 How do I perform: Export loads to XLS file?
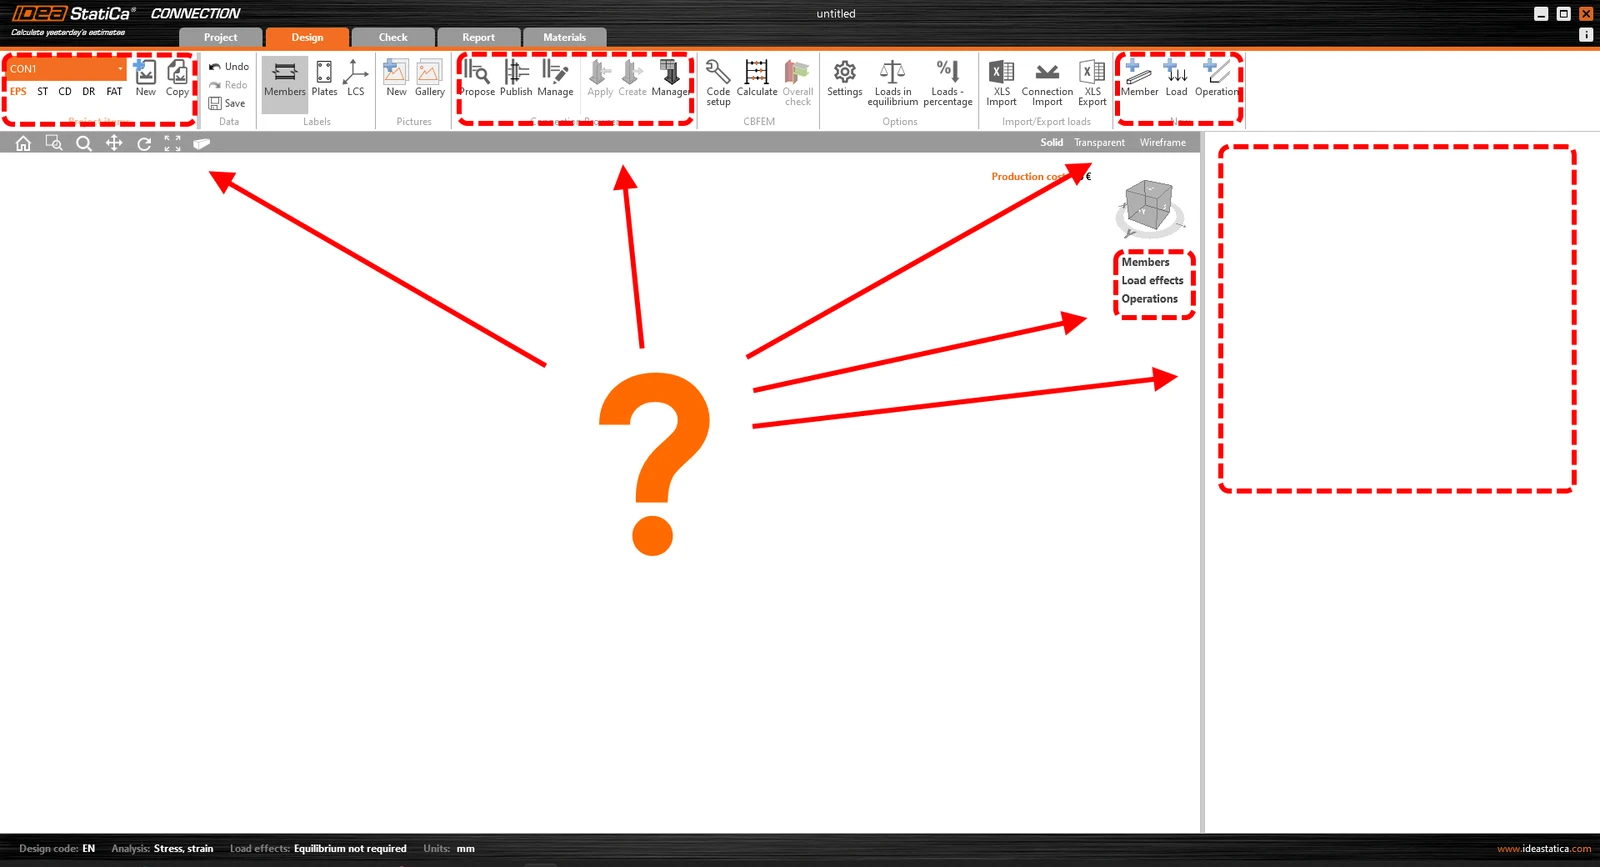tap(1092, 82)
